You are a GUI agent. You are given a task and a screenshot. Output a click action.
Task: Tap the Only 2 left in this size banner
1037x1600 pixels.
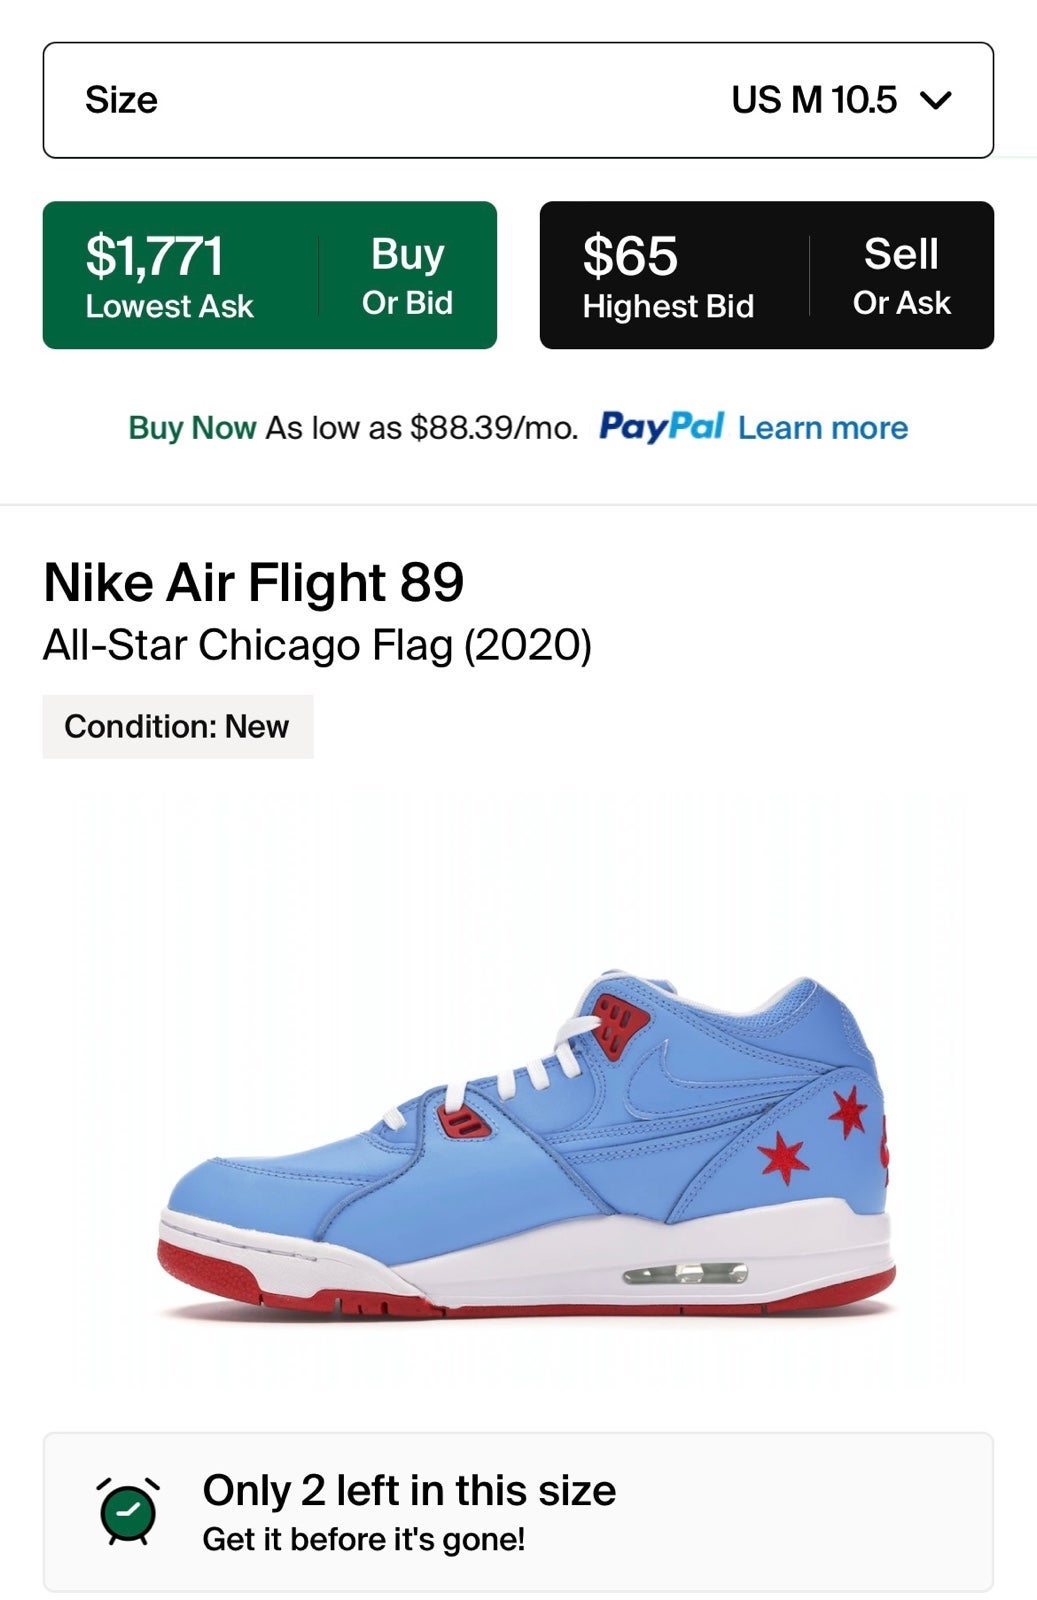coord(518,1512)
